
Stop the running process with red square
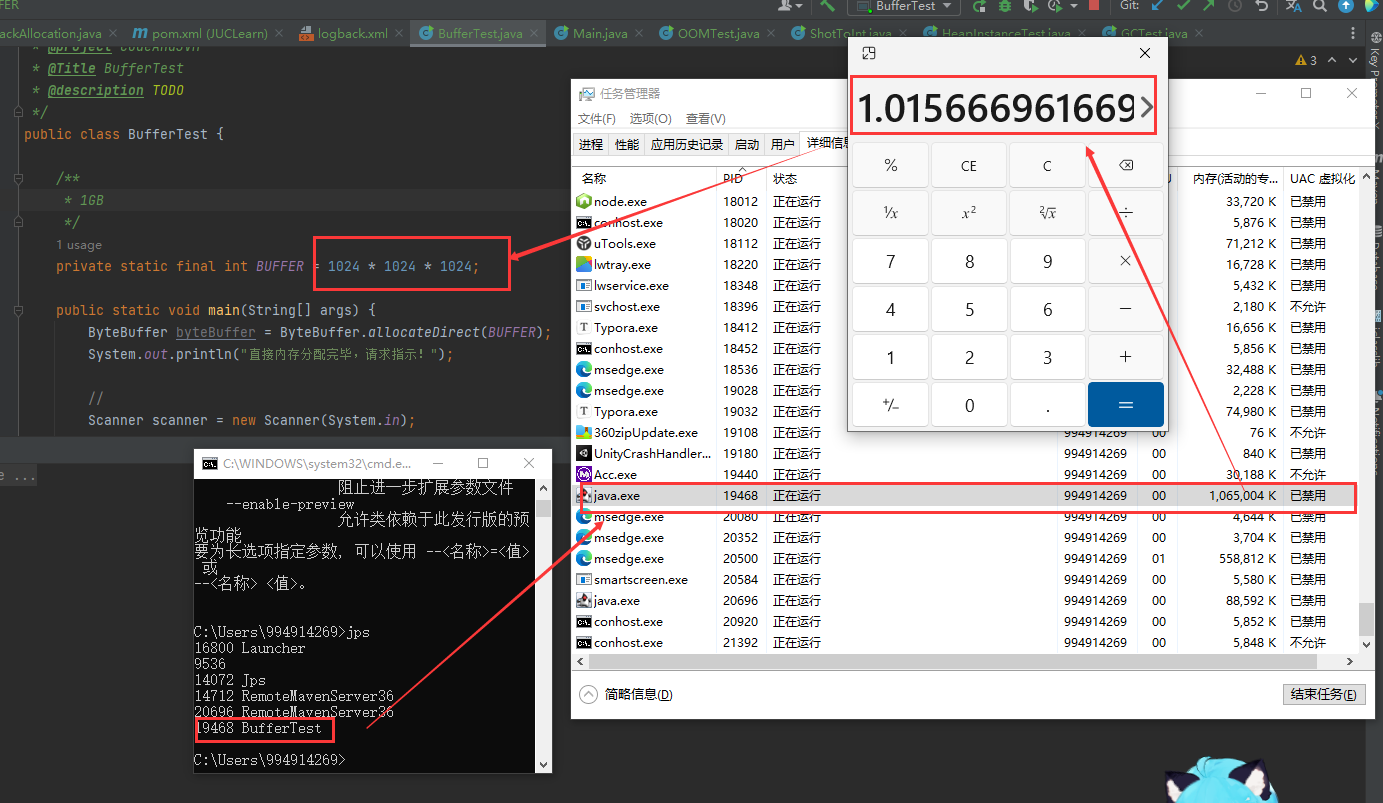click(x=1094, y=6)
